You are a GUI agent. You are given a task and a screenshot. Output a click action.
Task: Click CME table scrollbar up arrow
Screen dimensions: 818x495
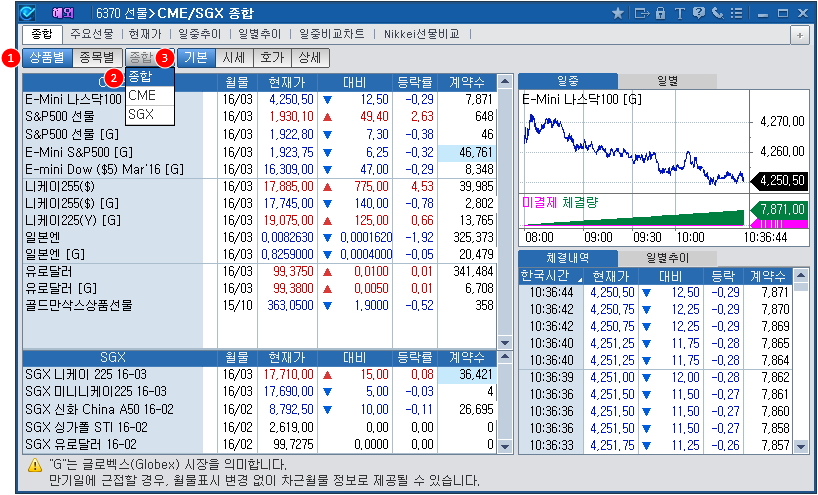(504, 82)
